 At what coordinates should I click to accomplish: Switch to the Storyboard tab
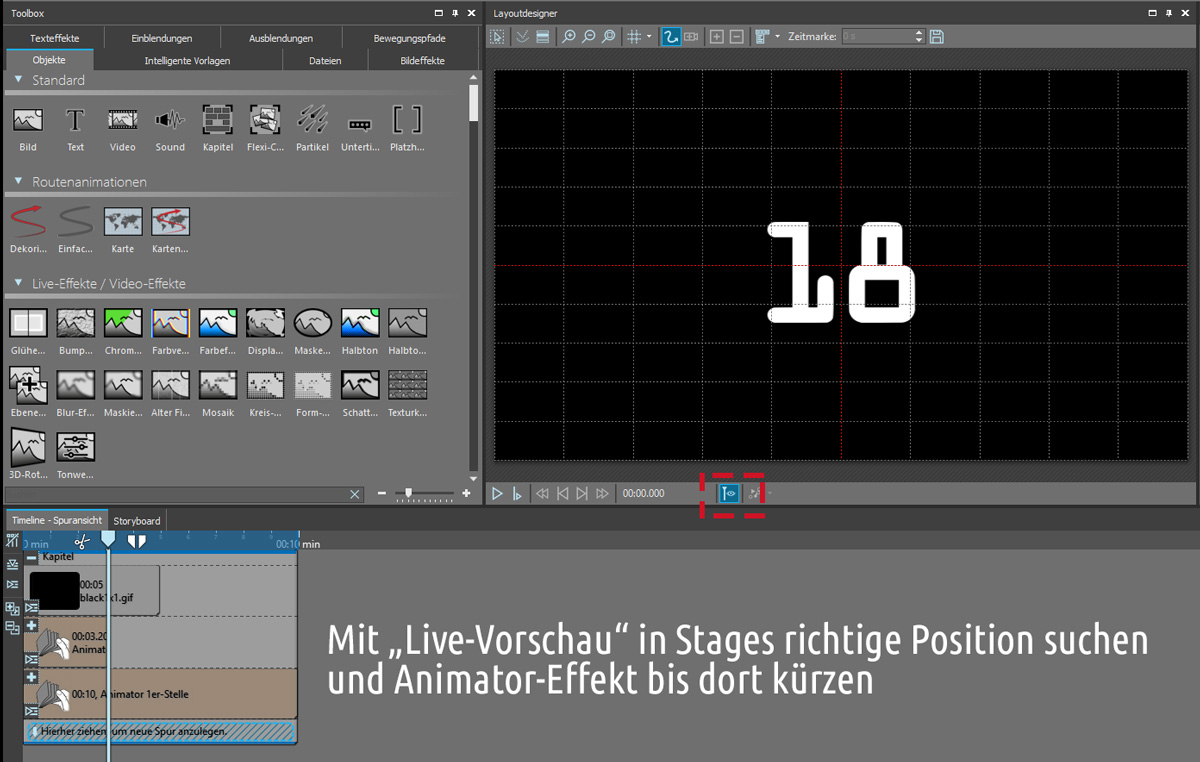[x=137, y=521]
